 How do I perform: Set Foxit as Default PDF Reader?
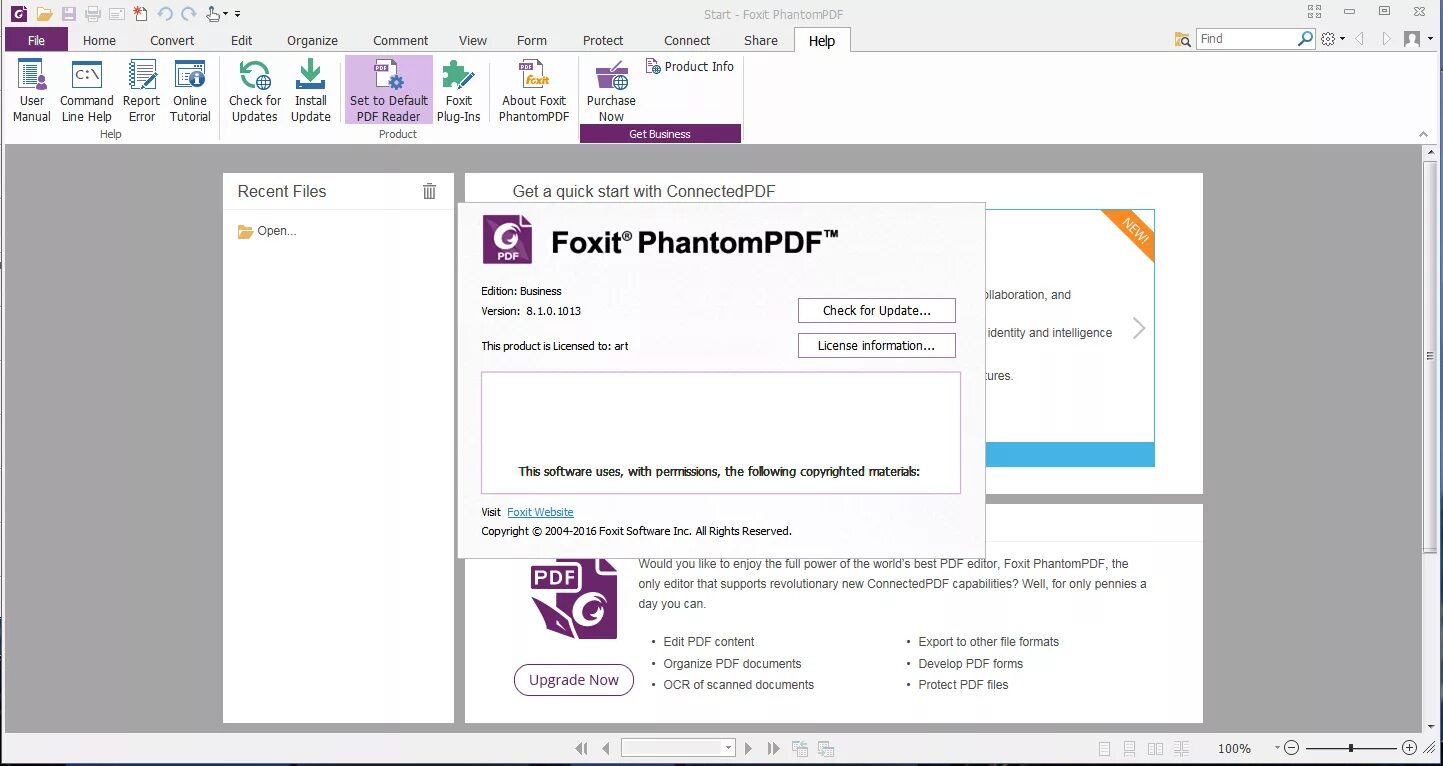point(389,91)
